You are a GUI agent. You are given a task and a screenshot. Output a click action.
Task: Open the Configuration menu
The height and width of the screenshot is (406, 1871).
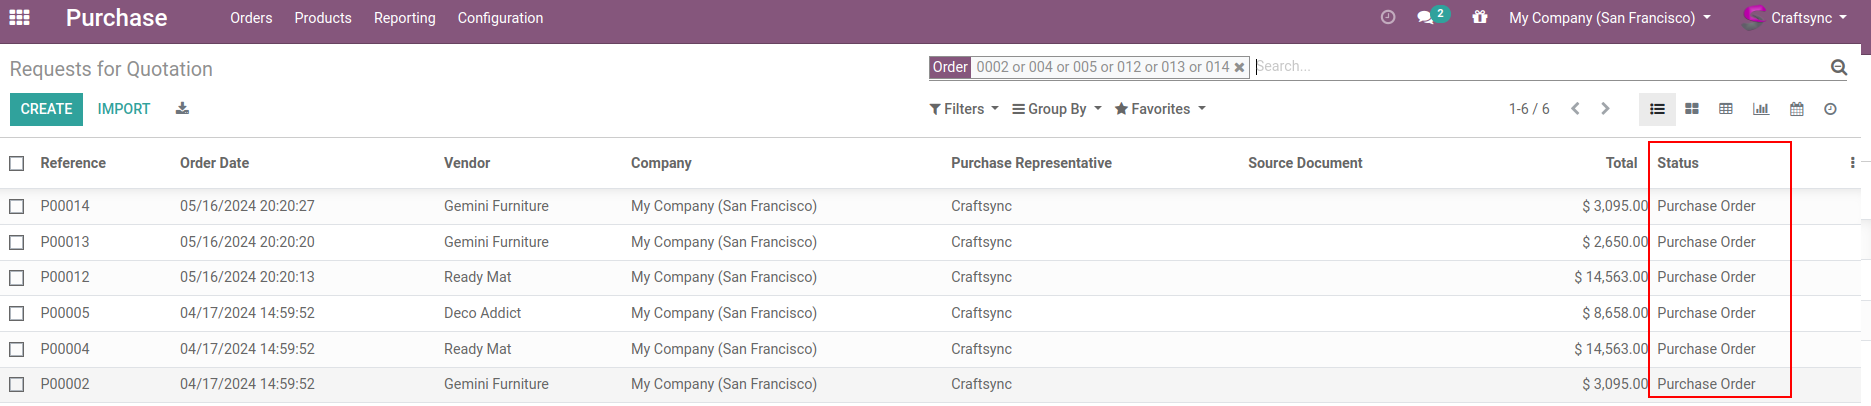(500, 18)
